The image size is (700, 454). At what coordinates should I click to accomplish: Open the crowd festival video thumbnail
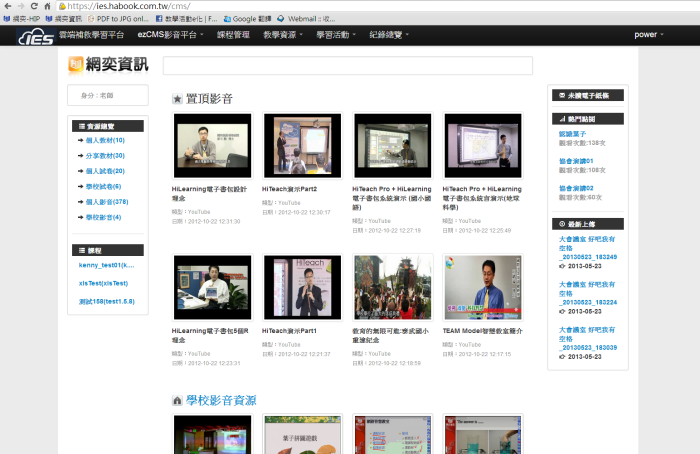coord(393,287)
